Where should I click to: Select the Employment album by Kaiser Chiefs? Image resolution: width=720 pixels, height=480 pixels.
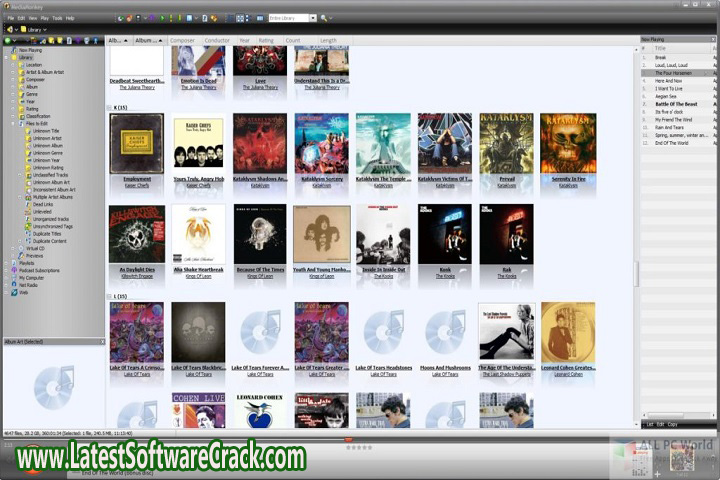136,145
